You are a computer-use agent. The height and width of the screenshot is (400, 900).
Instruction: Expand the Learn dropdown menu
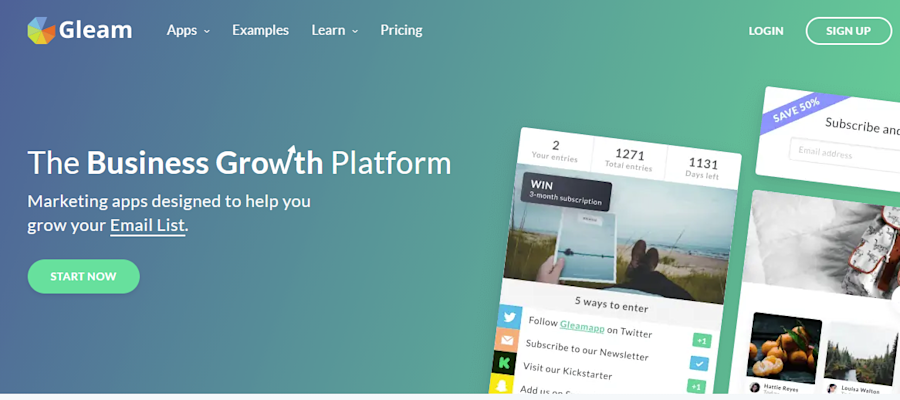335,30
